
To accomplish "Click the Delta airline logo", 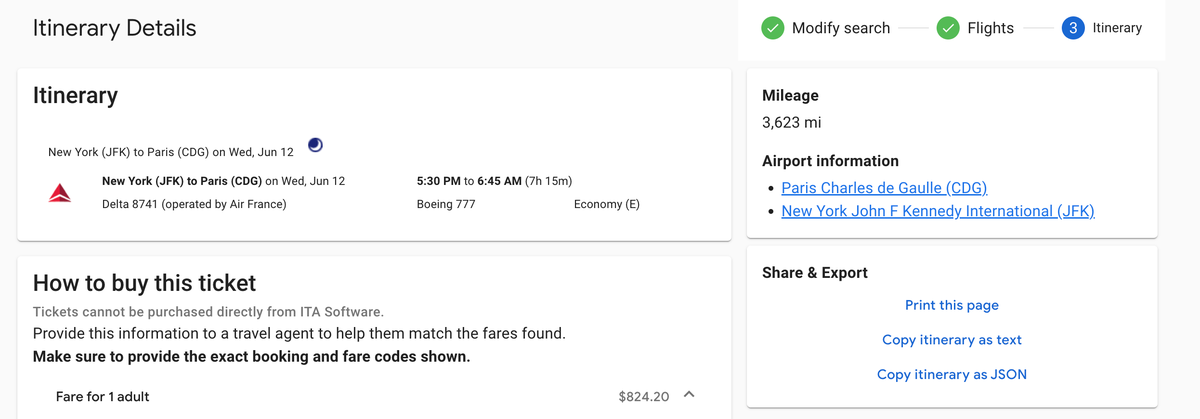I will [x=60, y=193].
